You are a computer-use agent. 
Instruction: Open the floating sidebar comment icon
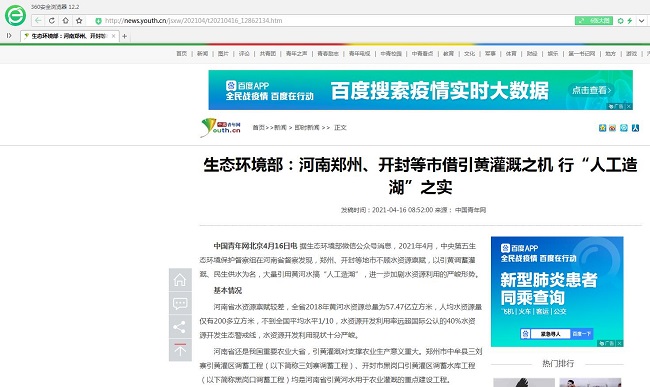180,303
